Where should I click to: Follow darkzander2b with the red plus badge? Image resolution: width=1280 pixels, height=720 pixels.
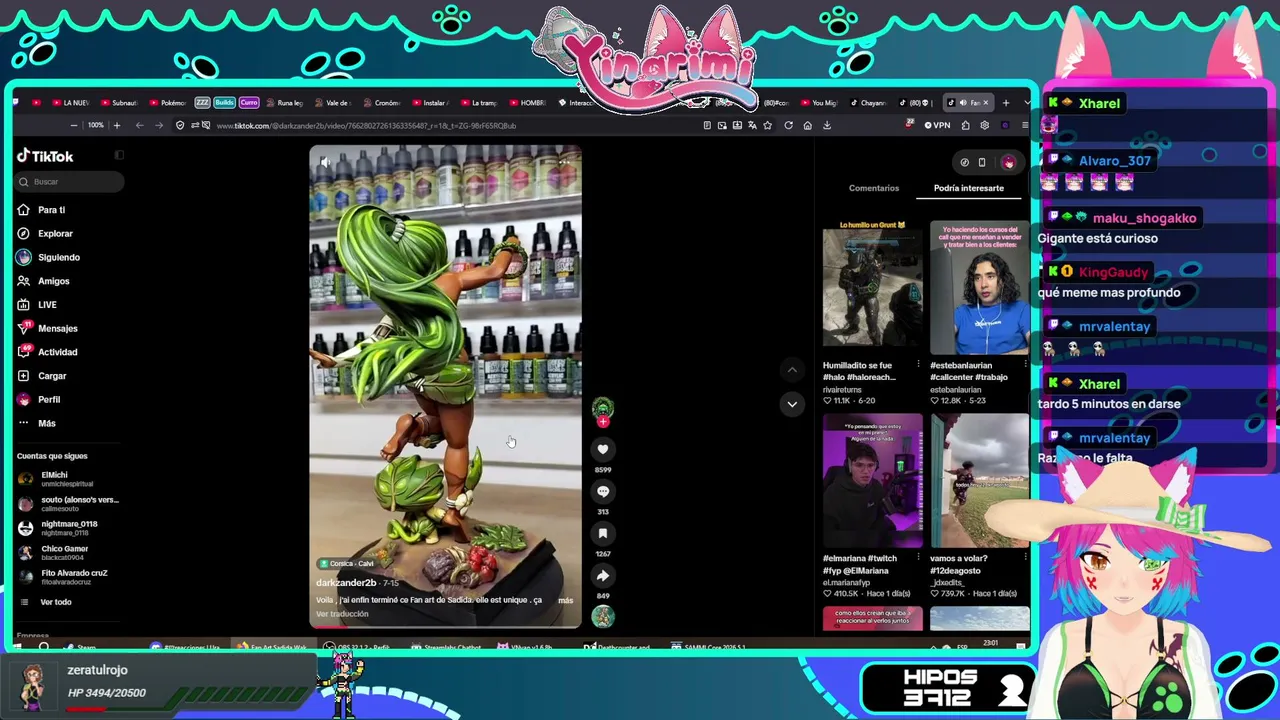(603, 422)
